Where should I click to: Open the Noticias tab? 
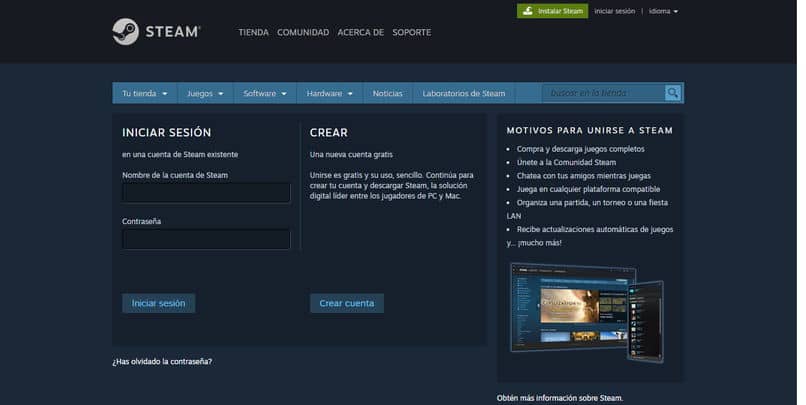[388, 94]
